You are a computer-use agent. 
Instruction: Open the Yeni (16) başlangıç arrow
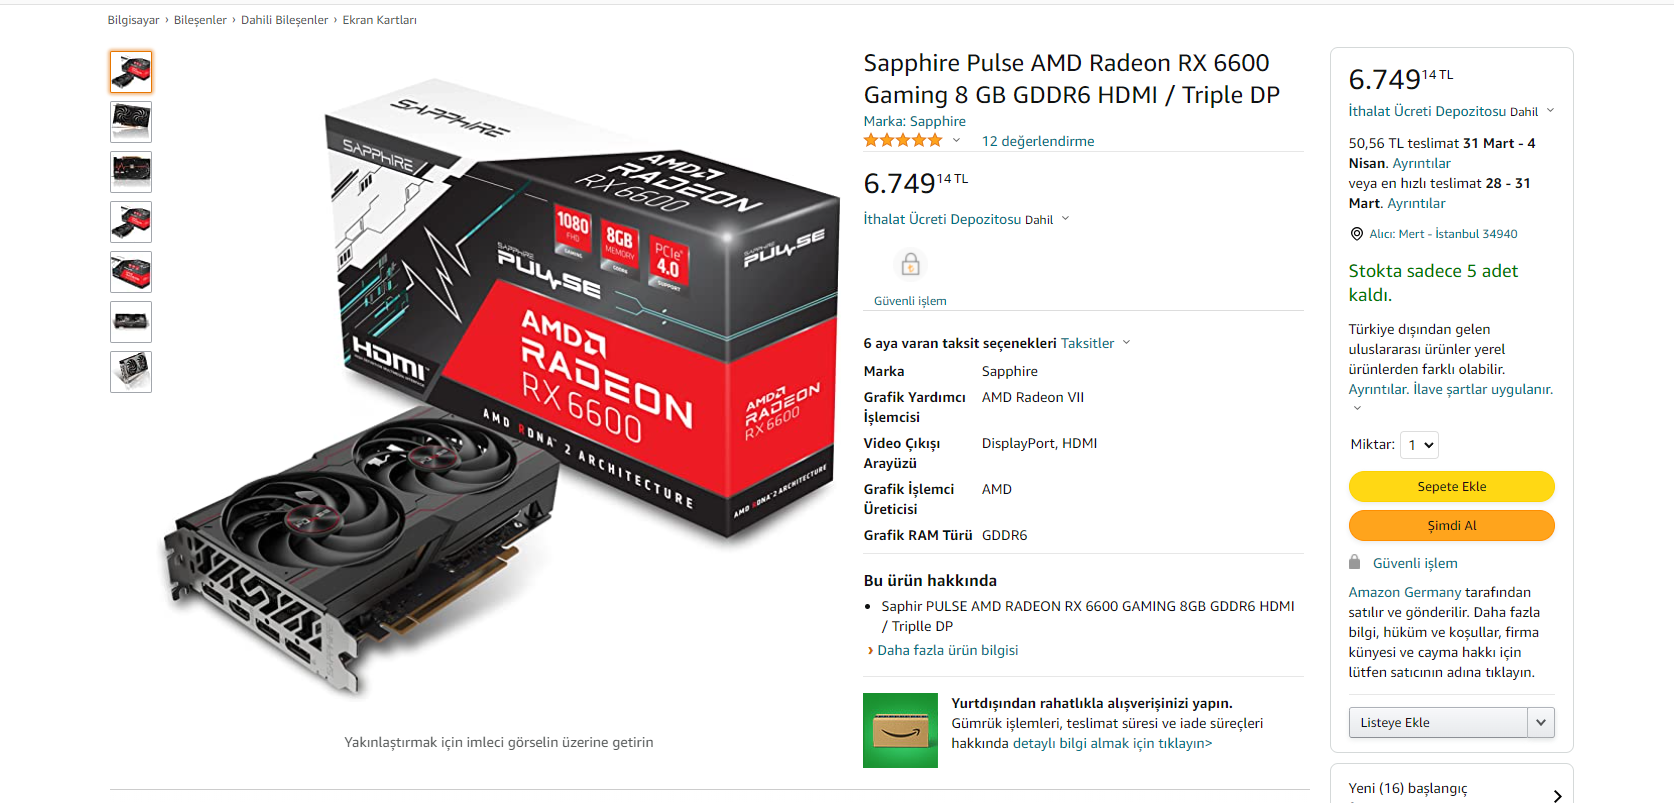tap(1557, 796)
